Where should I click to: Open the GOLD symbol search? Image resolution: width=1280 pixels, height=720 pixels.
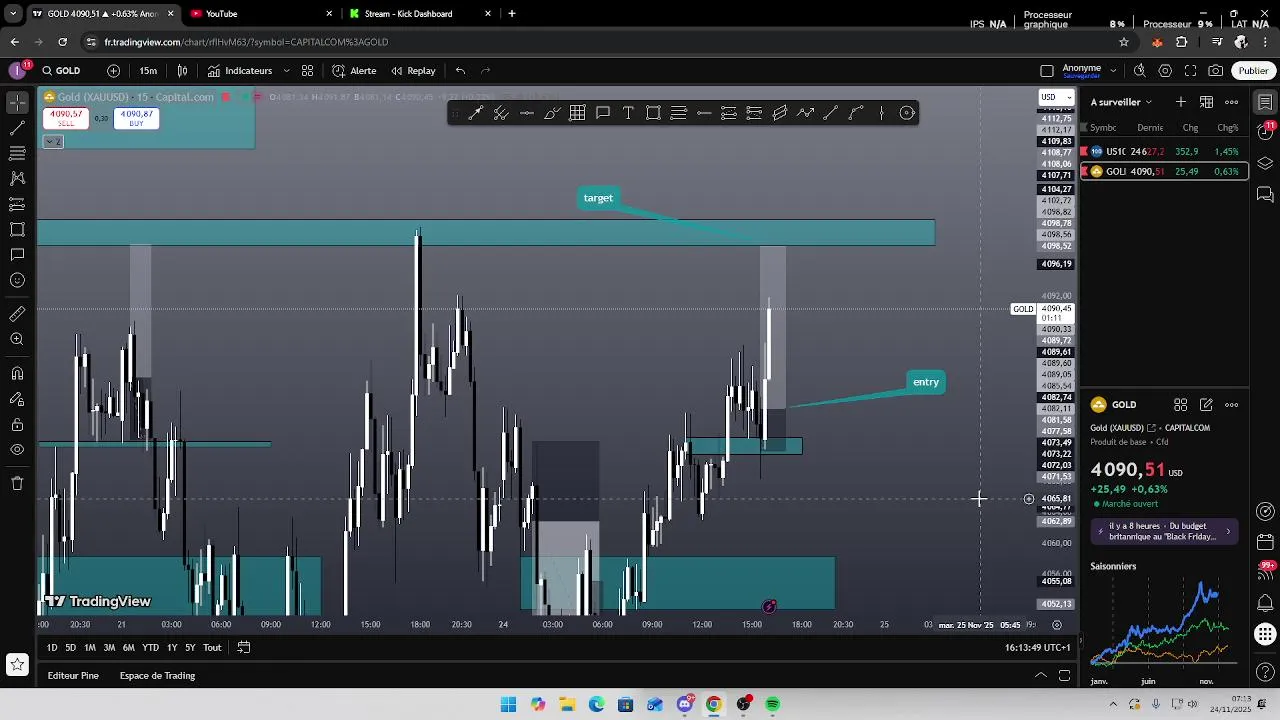coord(62,71)
